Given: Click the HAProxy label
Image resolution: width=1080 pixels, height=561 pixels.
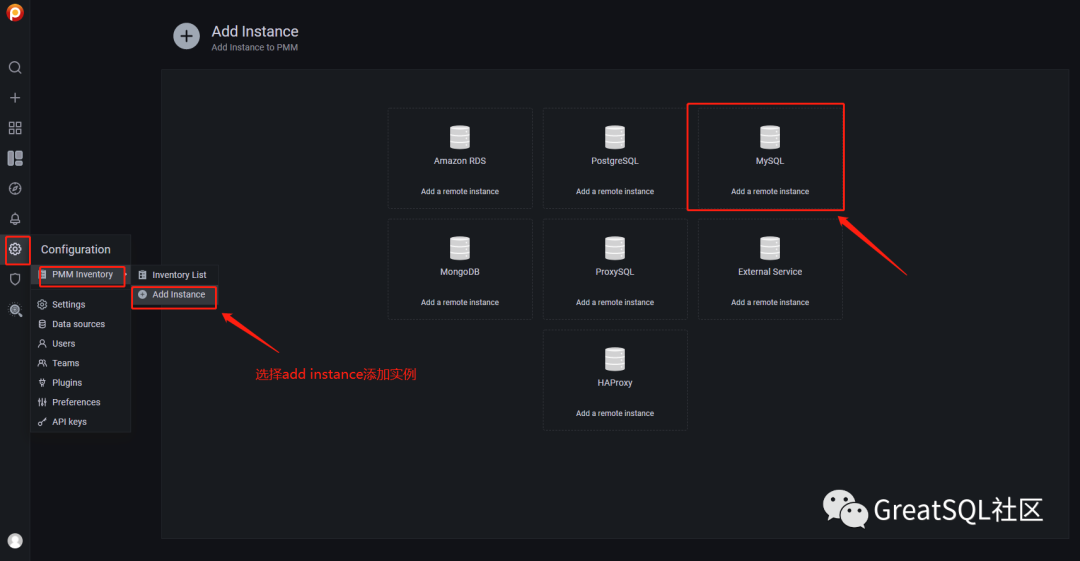Looking at the screenshot, I should tap(614, 382).
